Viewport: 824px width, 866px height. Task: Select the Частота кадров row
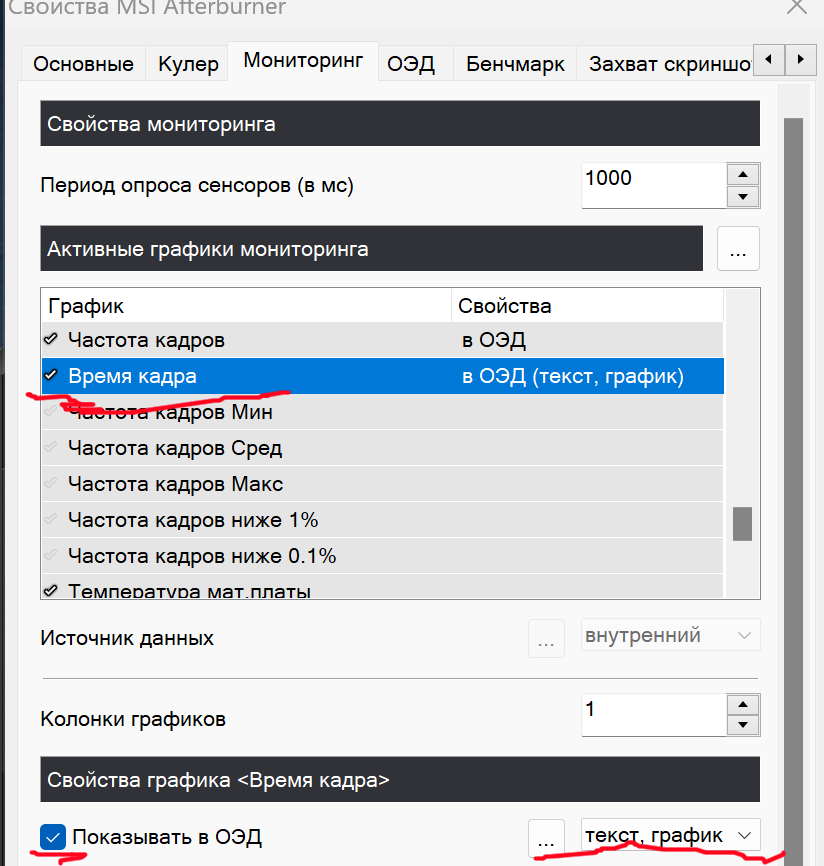(x=383, y=340)
